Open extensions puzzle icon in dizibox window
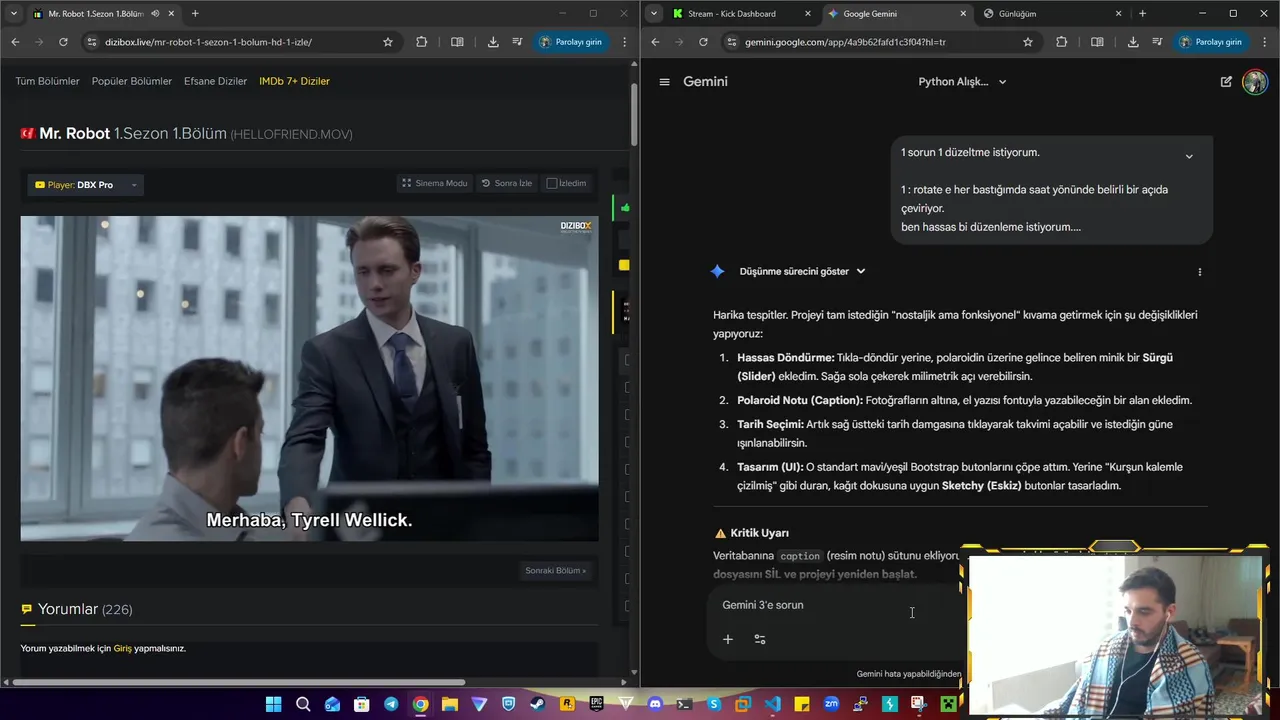 click(x=421, y=42)
